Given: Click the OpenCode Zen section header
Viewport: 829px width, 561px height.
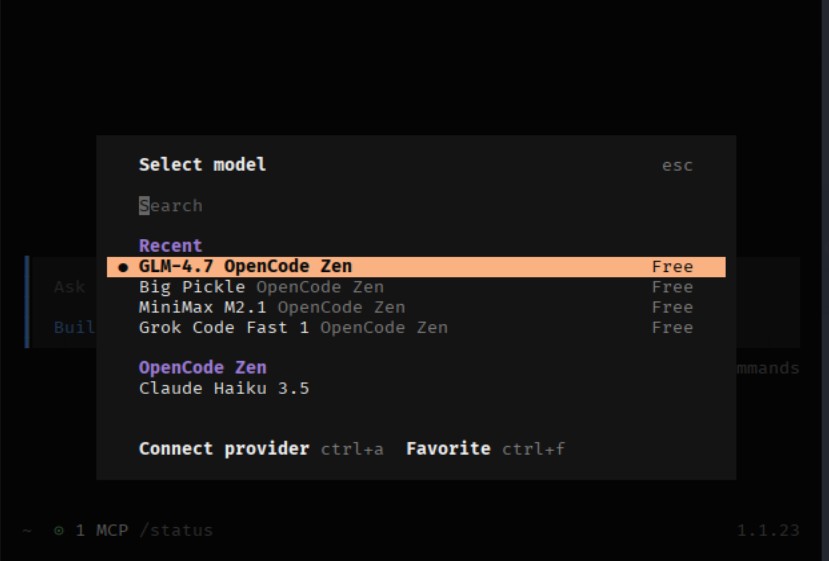Looking at the screenshot, I should (202, 367).
